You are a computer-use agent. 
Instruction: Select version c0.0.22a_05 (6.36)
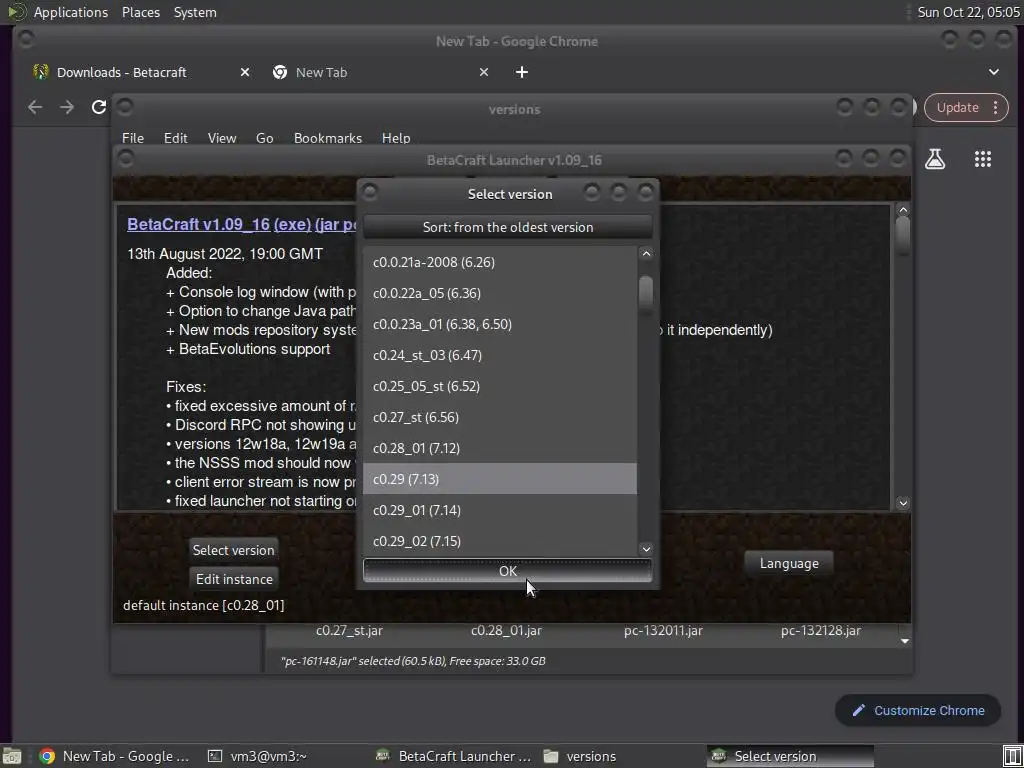tap(500, 293)
